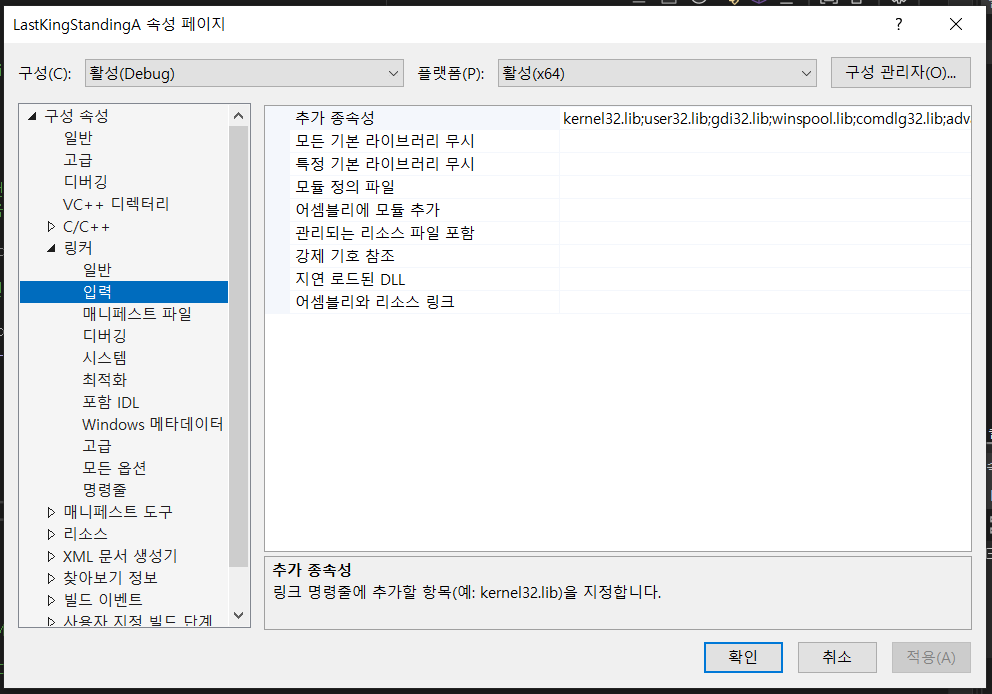Select 시스템 tree item
Image resolution: width=992 pixels, height=694 pixels.
click(x=104, y=358)
